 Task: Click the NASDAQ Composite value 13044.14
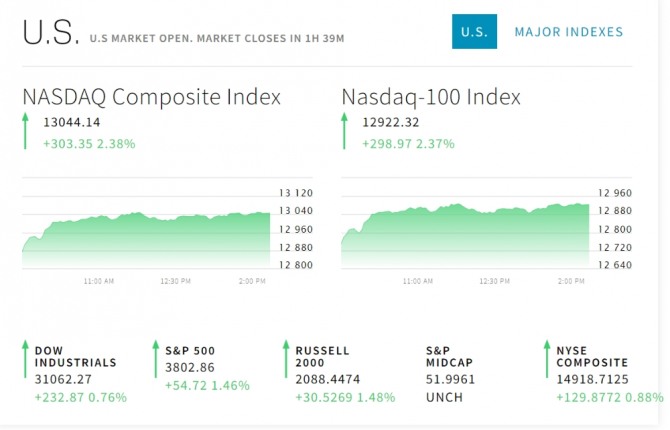(71, 122)
